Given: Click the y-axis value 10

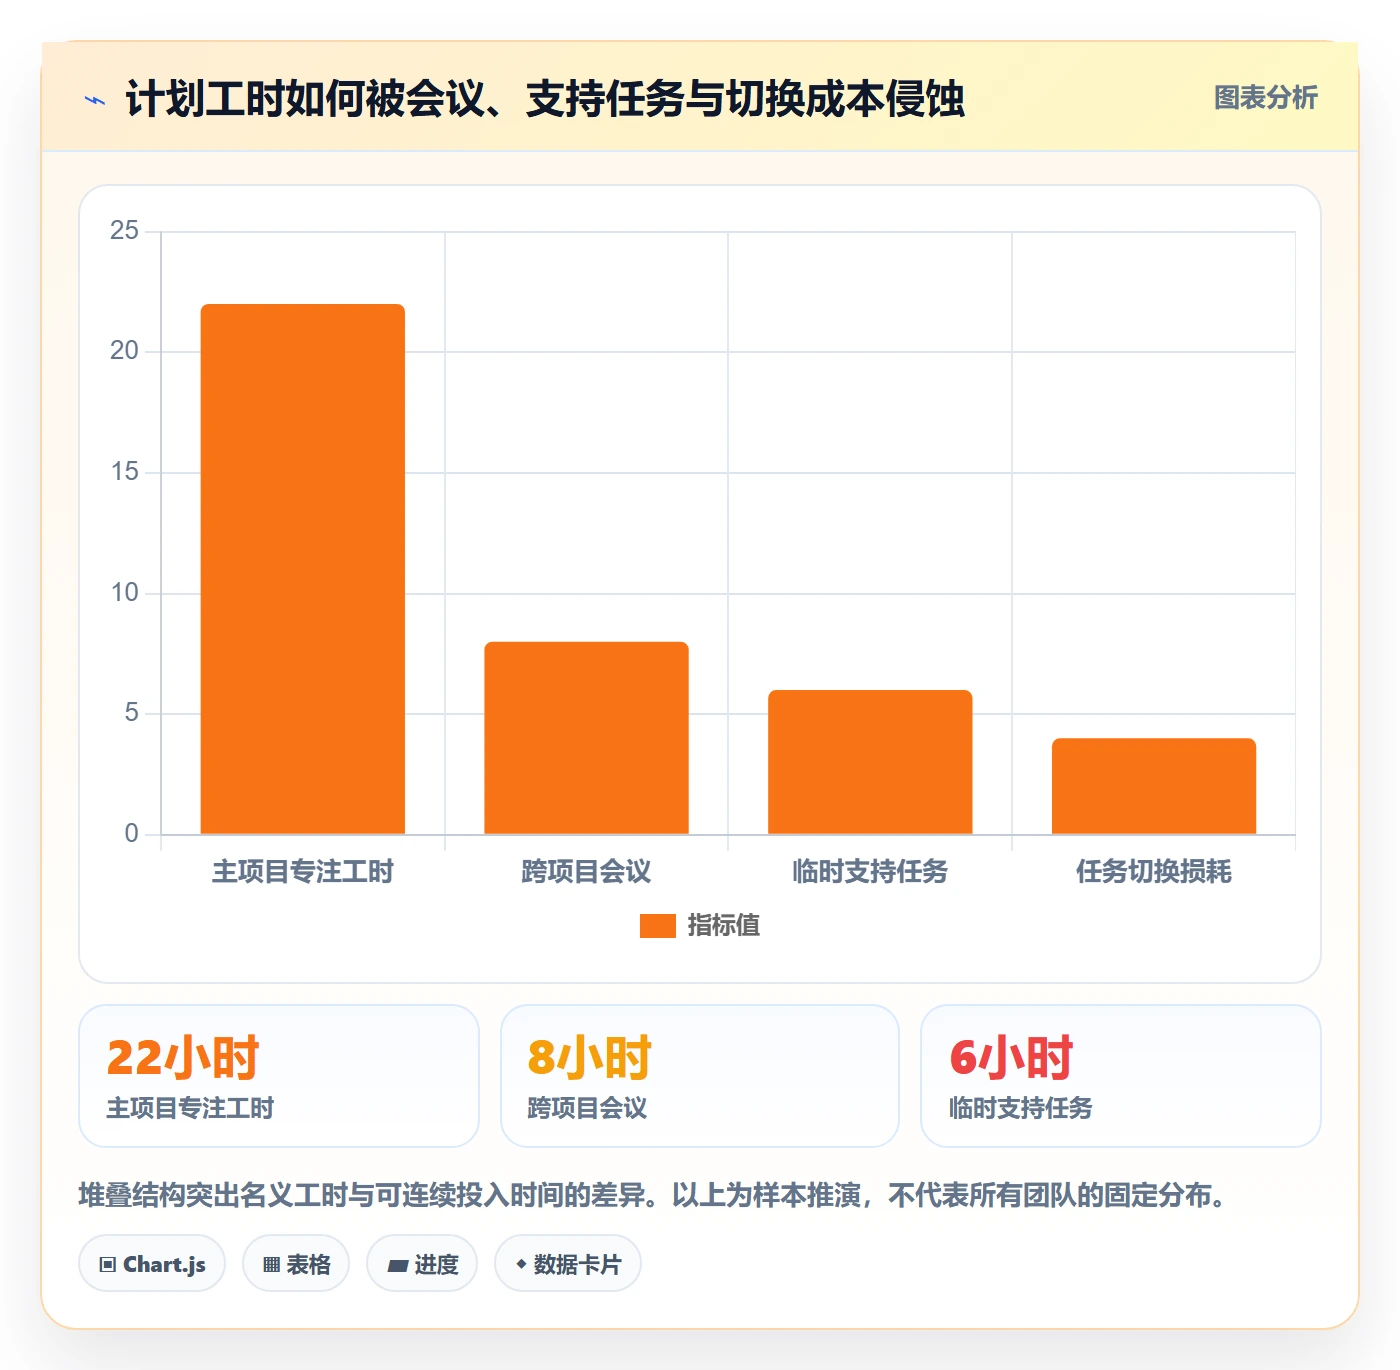Looking at the screenshot, I should pyautogui.click(x=125, y=593).
